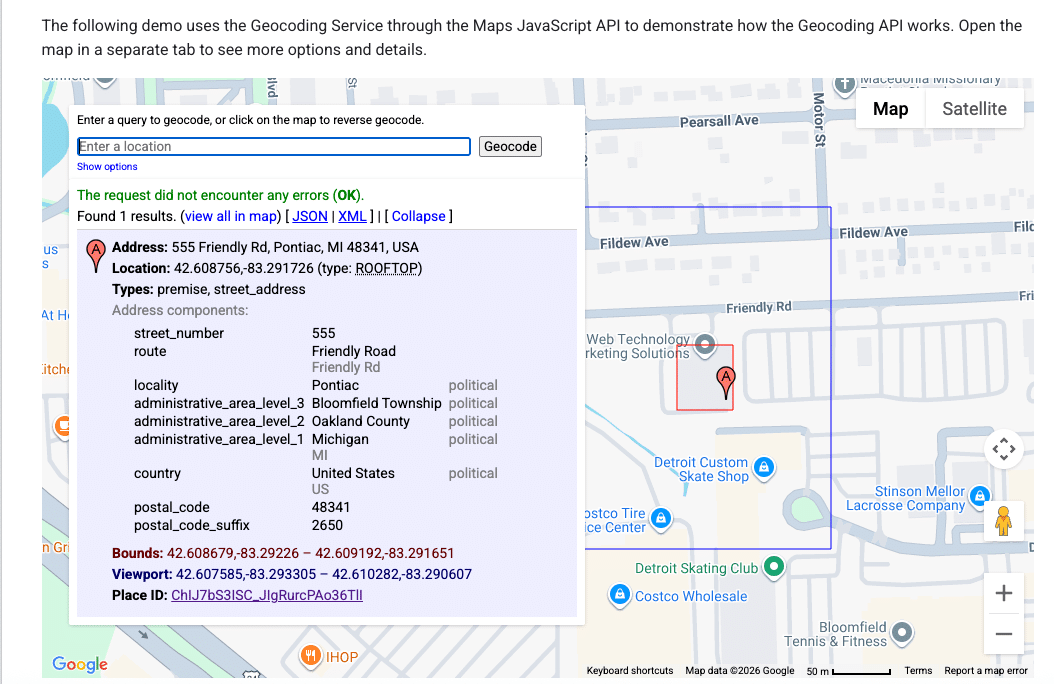Select the Stinson Mellor Lacrosse Company pin
The width and height of the screenshot is (1054, 684).
click(x=980, y=497)
